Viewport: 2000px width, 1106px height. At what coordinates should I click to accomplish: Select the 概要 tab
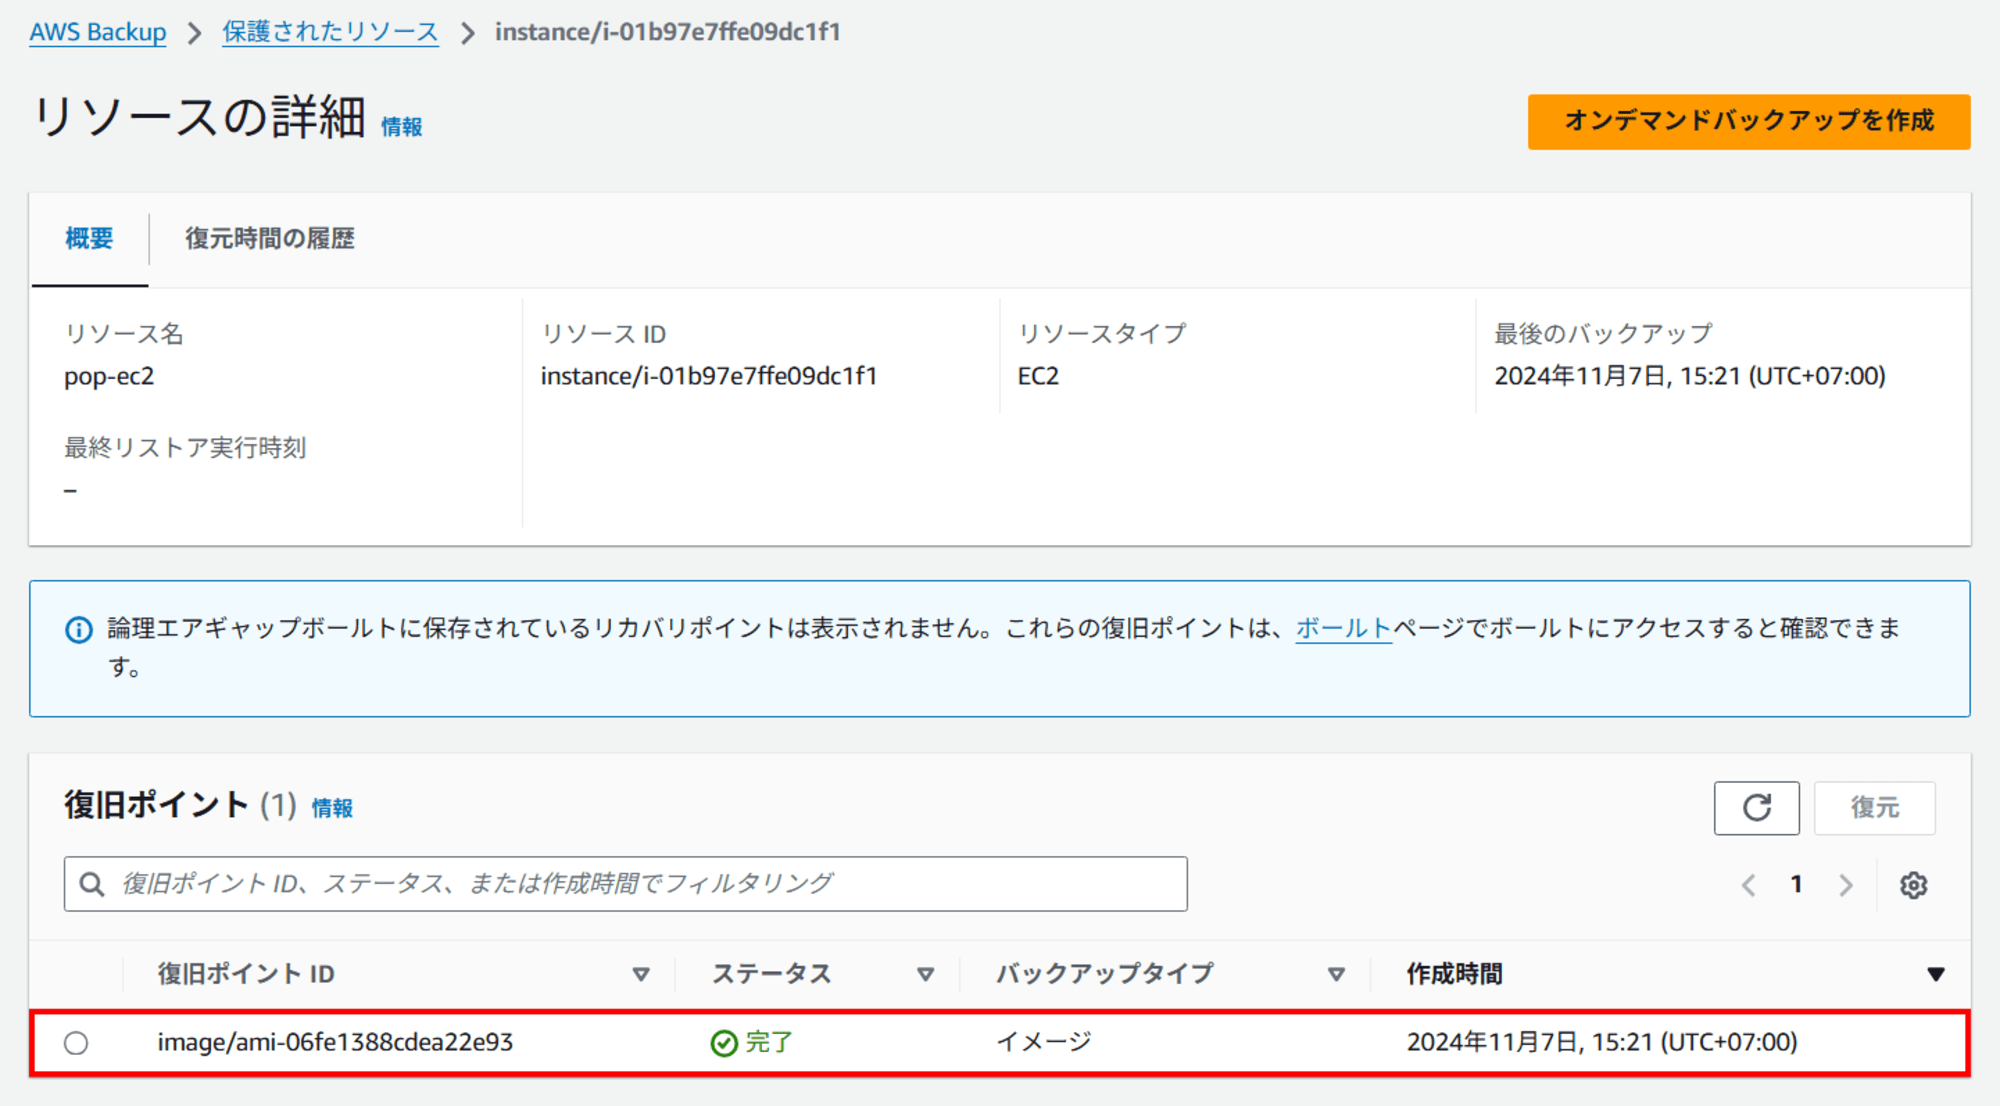click(89, 238)
